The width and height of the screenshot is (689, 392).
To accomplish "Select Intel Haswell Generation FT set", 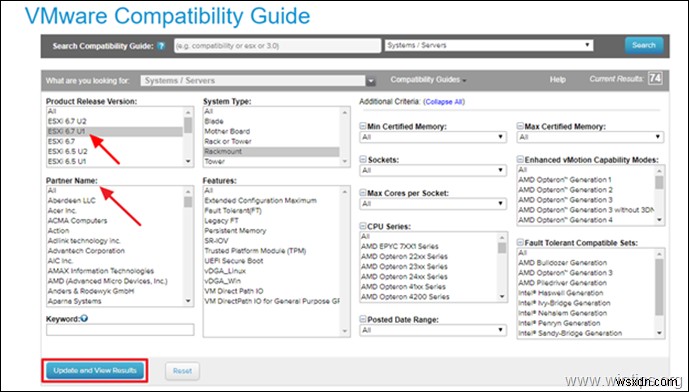I will [586, 293].
